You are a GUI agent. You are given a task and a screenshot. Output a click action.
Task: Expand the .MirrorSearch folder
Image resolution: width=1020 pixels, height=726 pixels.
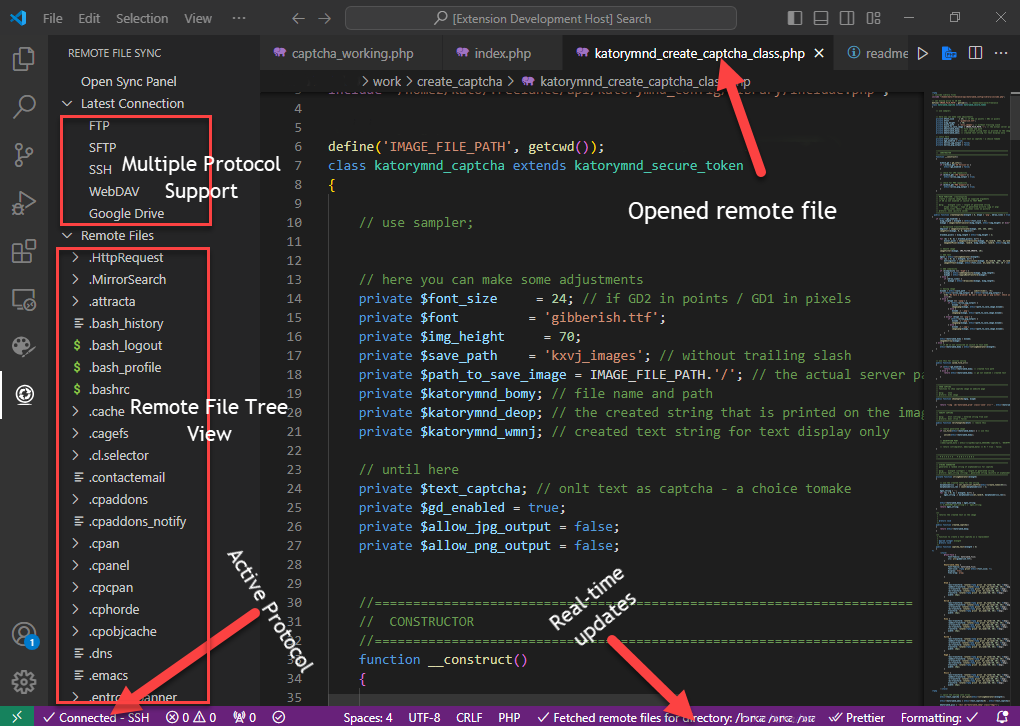click(75, 280)
